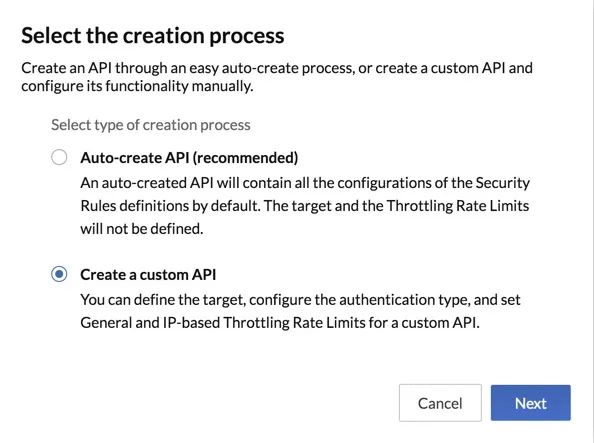Proceed with the blue Next button

530,403
